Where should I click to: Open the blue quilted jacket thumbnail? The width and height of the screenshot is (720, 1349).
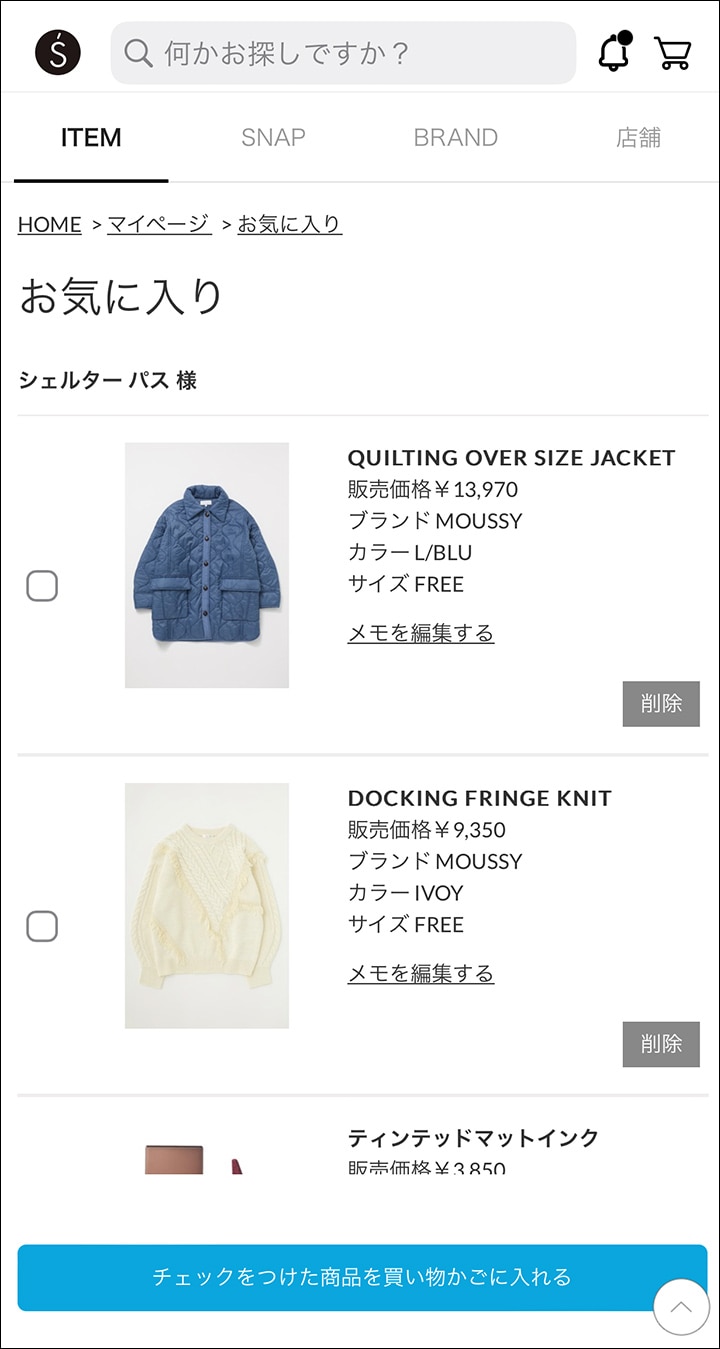click(x=207, y=565)
